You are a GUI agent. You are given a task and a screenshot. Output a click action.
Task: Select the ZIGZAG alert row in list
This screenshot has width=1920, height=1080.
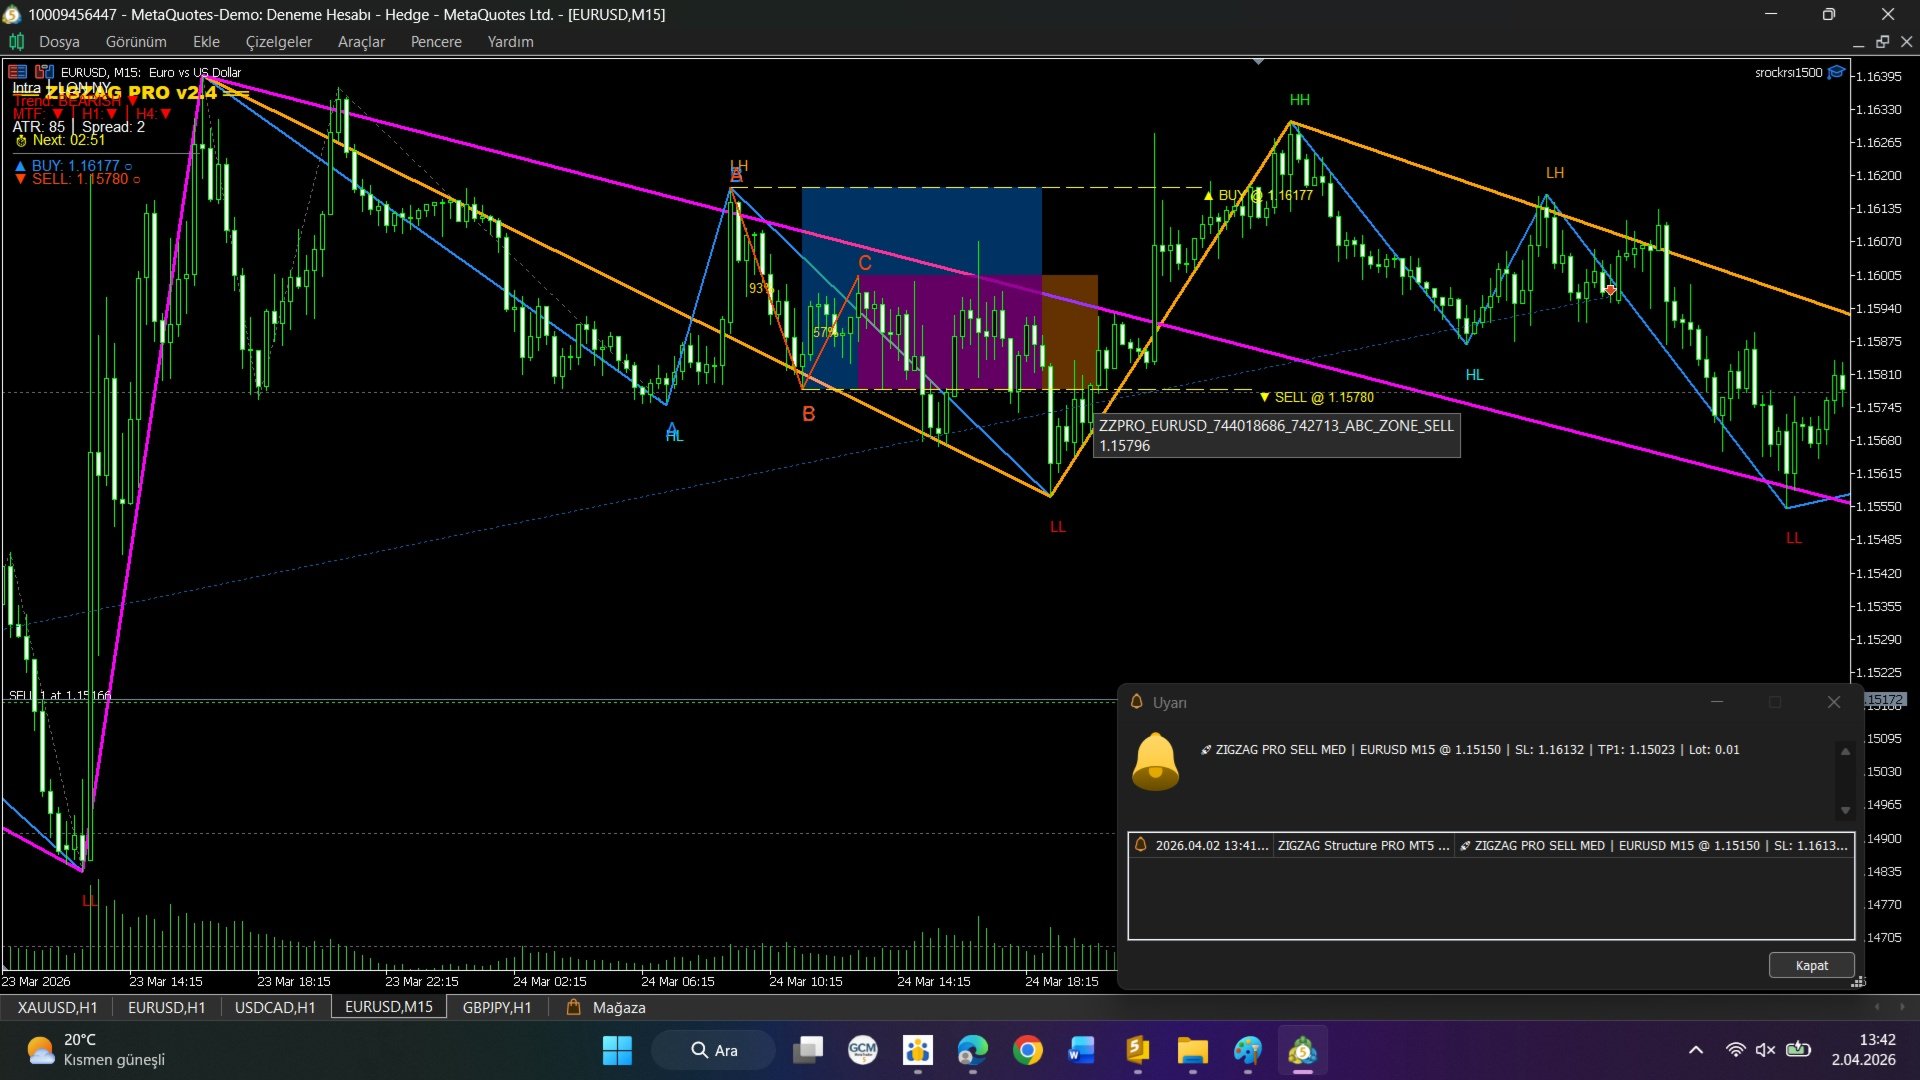tap(1490, 846)
